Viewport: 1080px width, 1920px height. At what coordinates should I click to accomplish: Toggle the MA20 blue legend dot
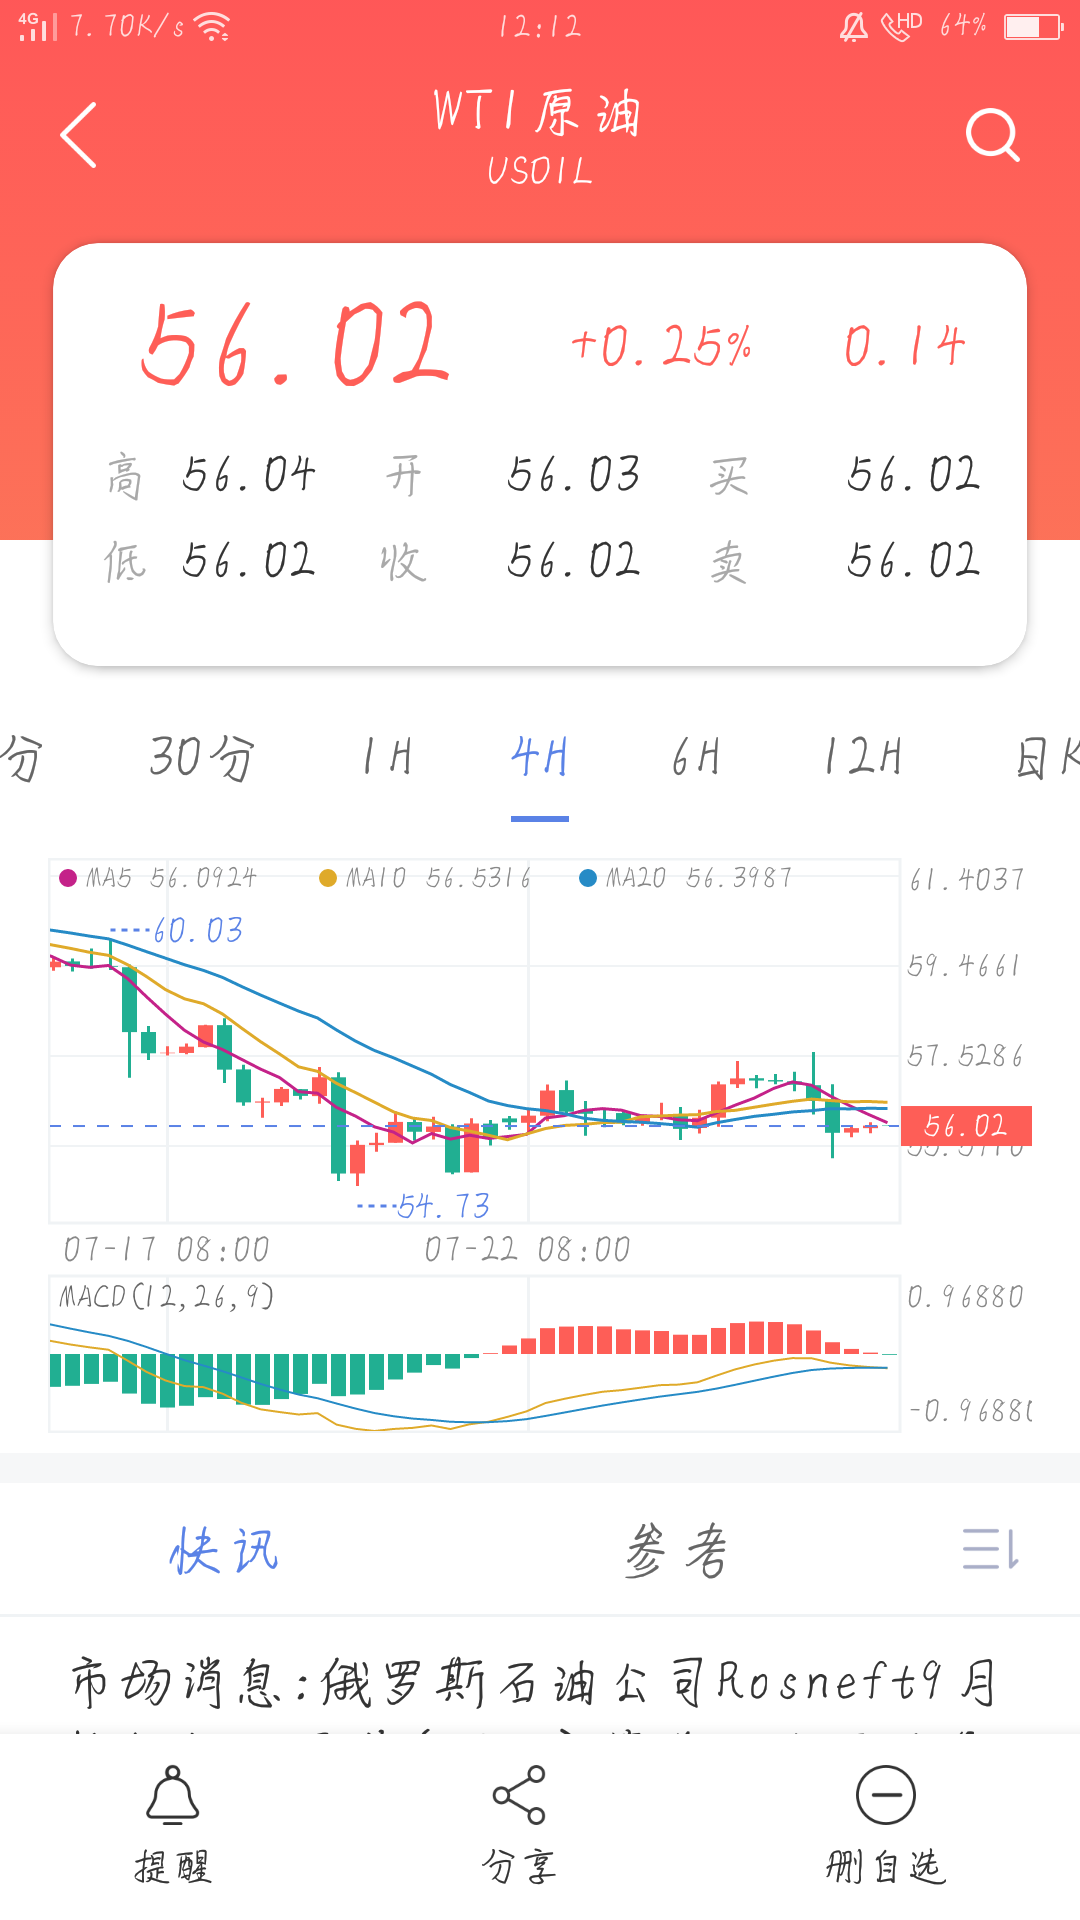(588, 878)
